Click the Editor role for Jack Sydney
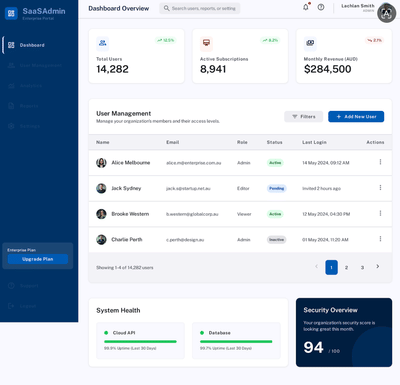Image resolution: width=400 pixels, height=385 pixels. pos(243,189)
